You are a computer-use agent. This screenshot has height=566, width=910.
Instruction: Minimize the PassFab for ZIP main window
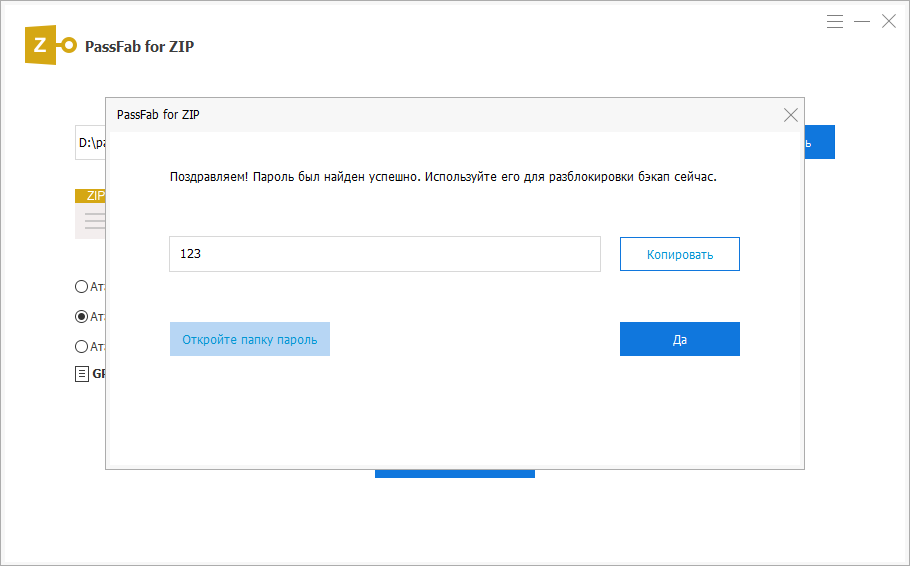coord(862,22)
